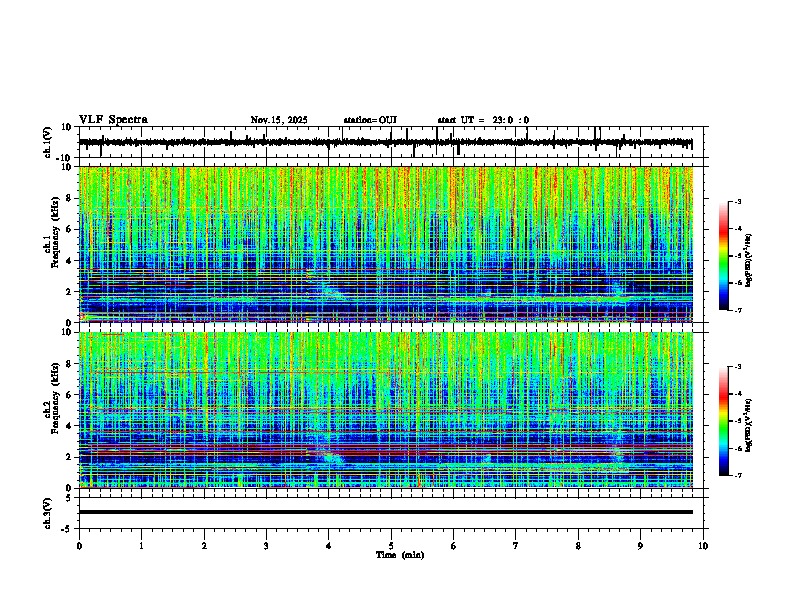Click the ch.2 'Frequency (kHz)' axis label
The height and width of the screenshot is (612, 792).
55,398
